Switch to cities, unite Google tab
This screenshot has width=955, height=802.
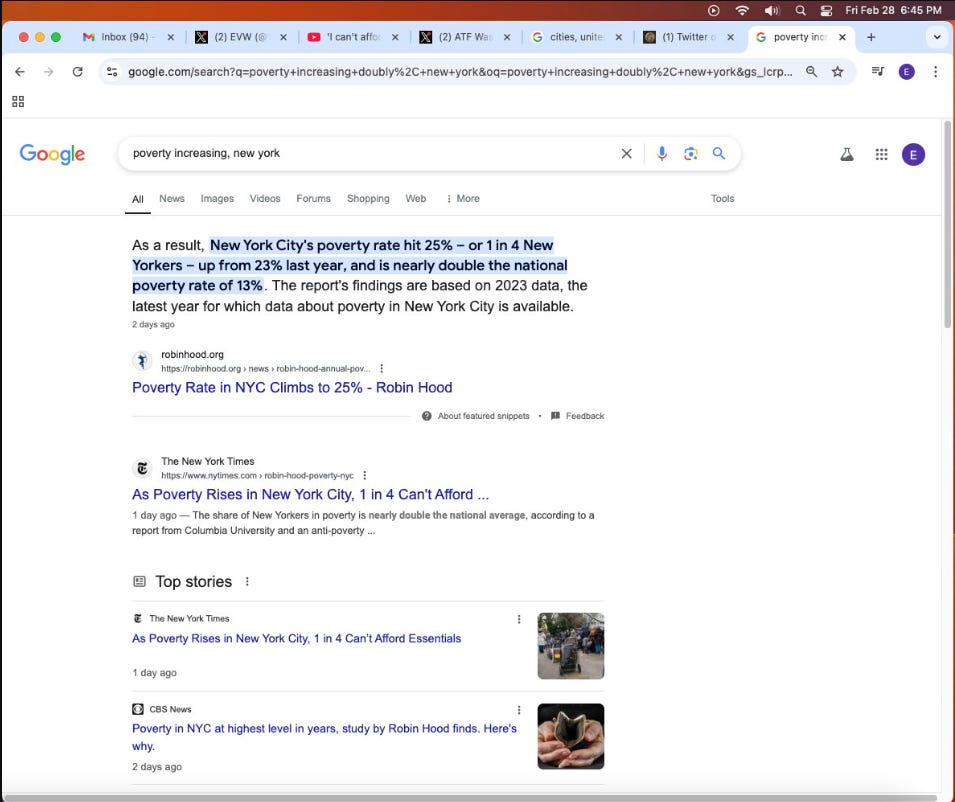576,37
